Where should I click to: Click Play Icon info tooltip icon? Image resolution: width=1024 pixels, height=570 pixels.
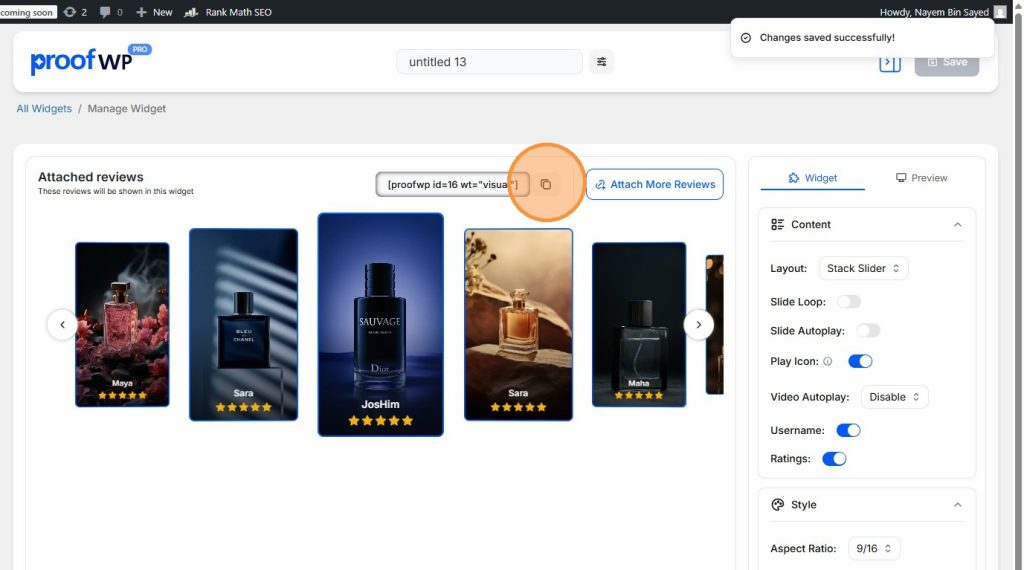[827, 361]
